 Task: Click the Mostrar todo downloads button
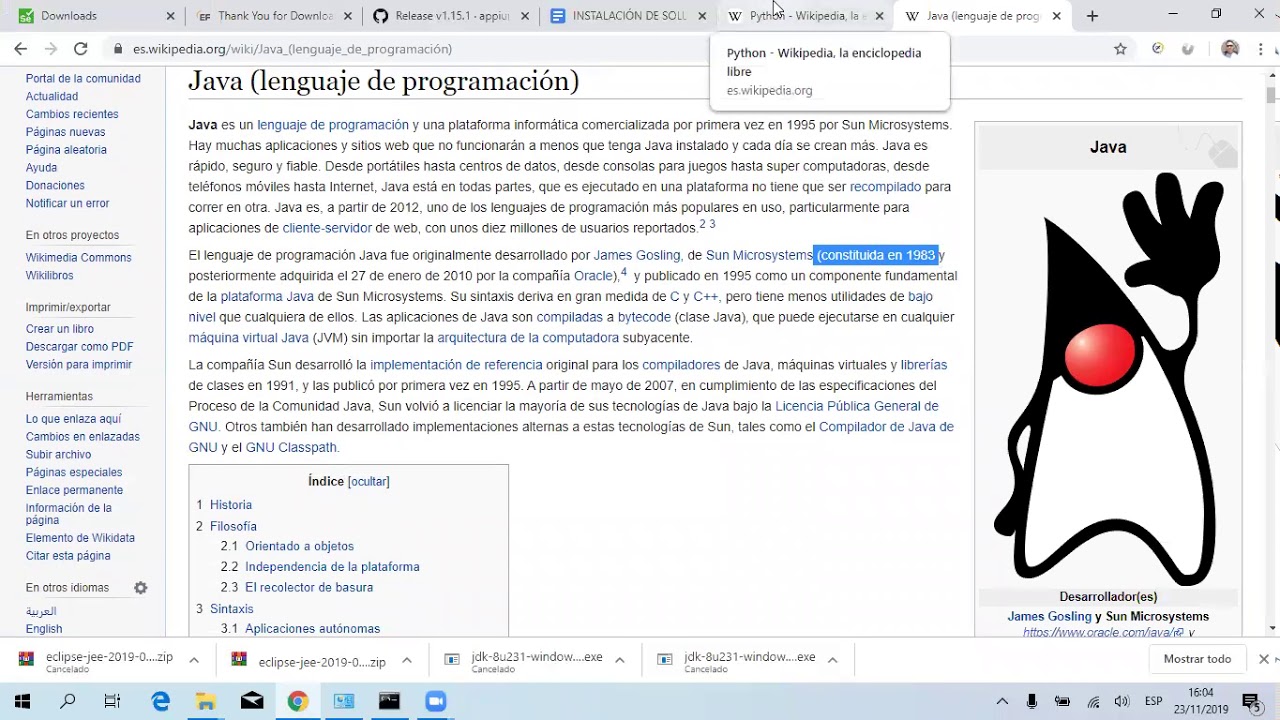[x=1197, y=659]
